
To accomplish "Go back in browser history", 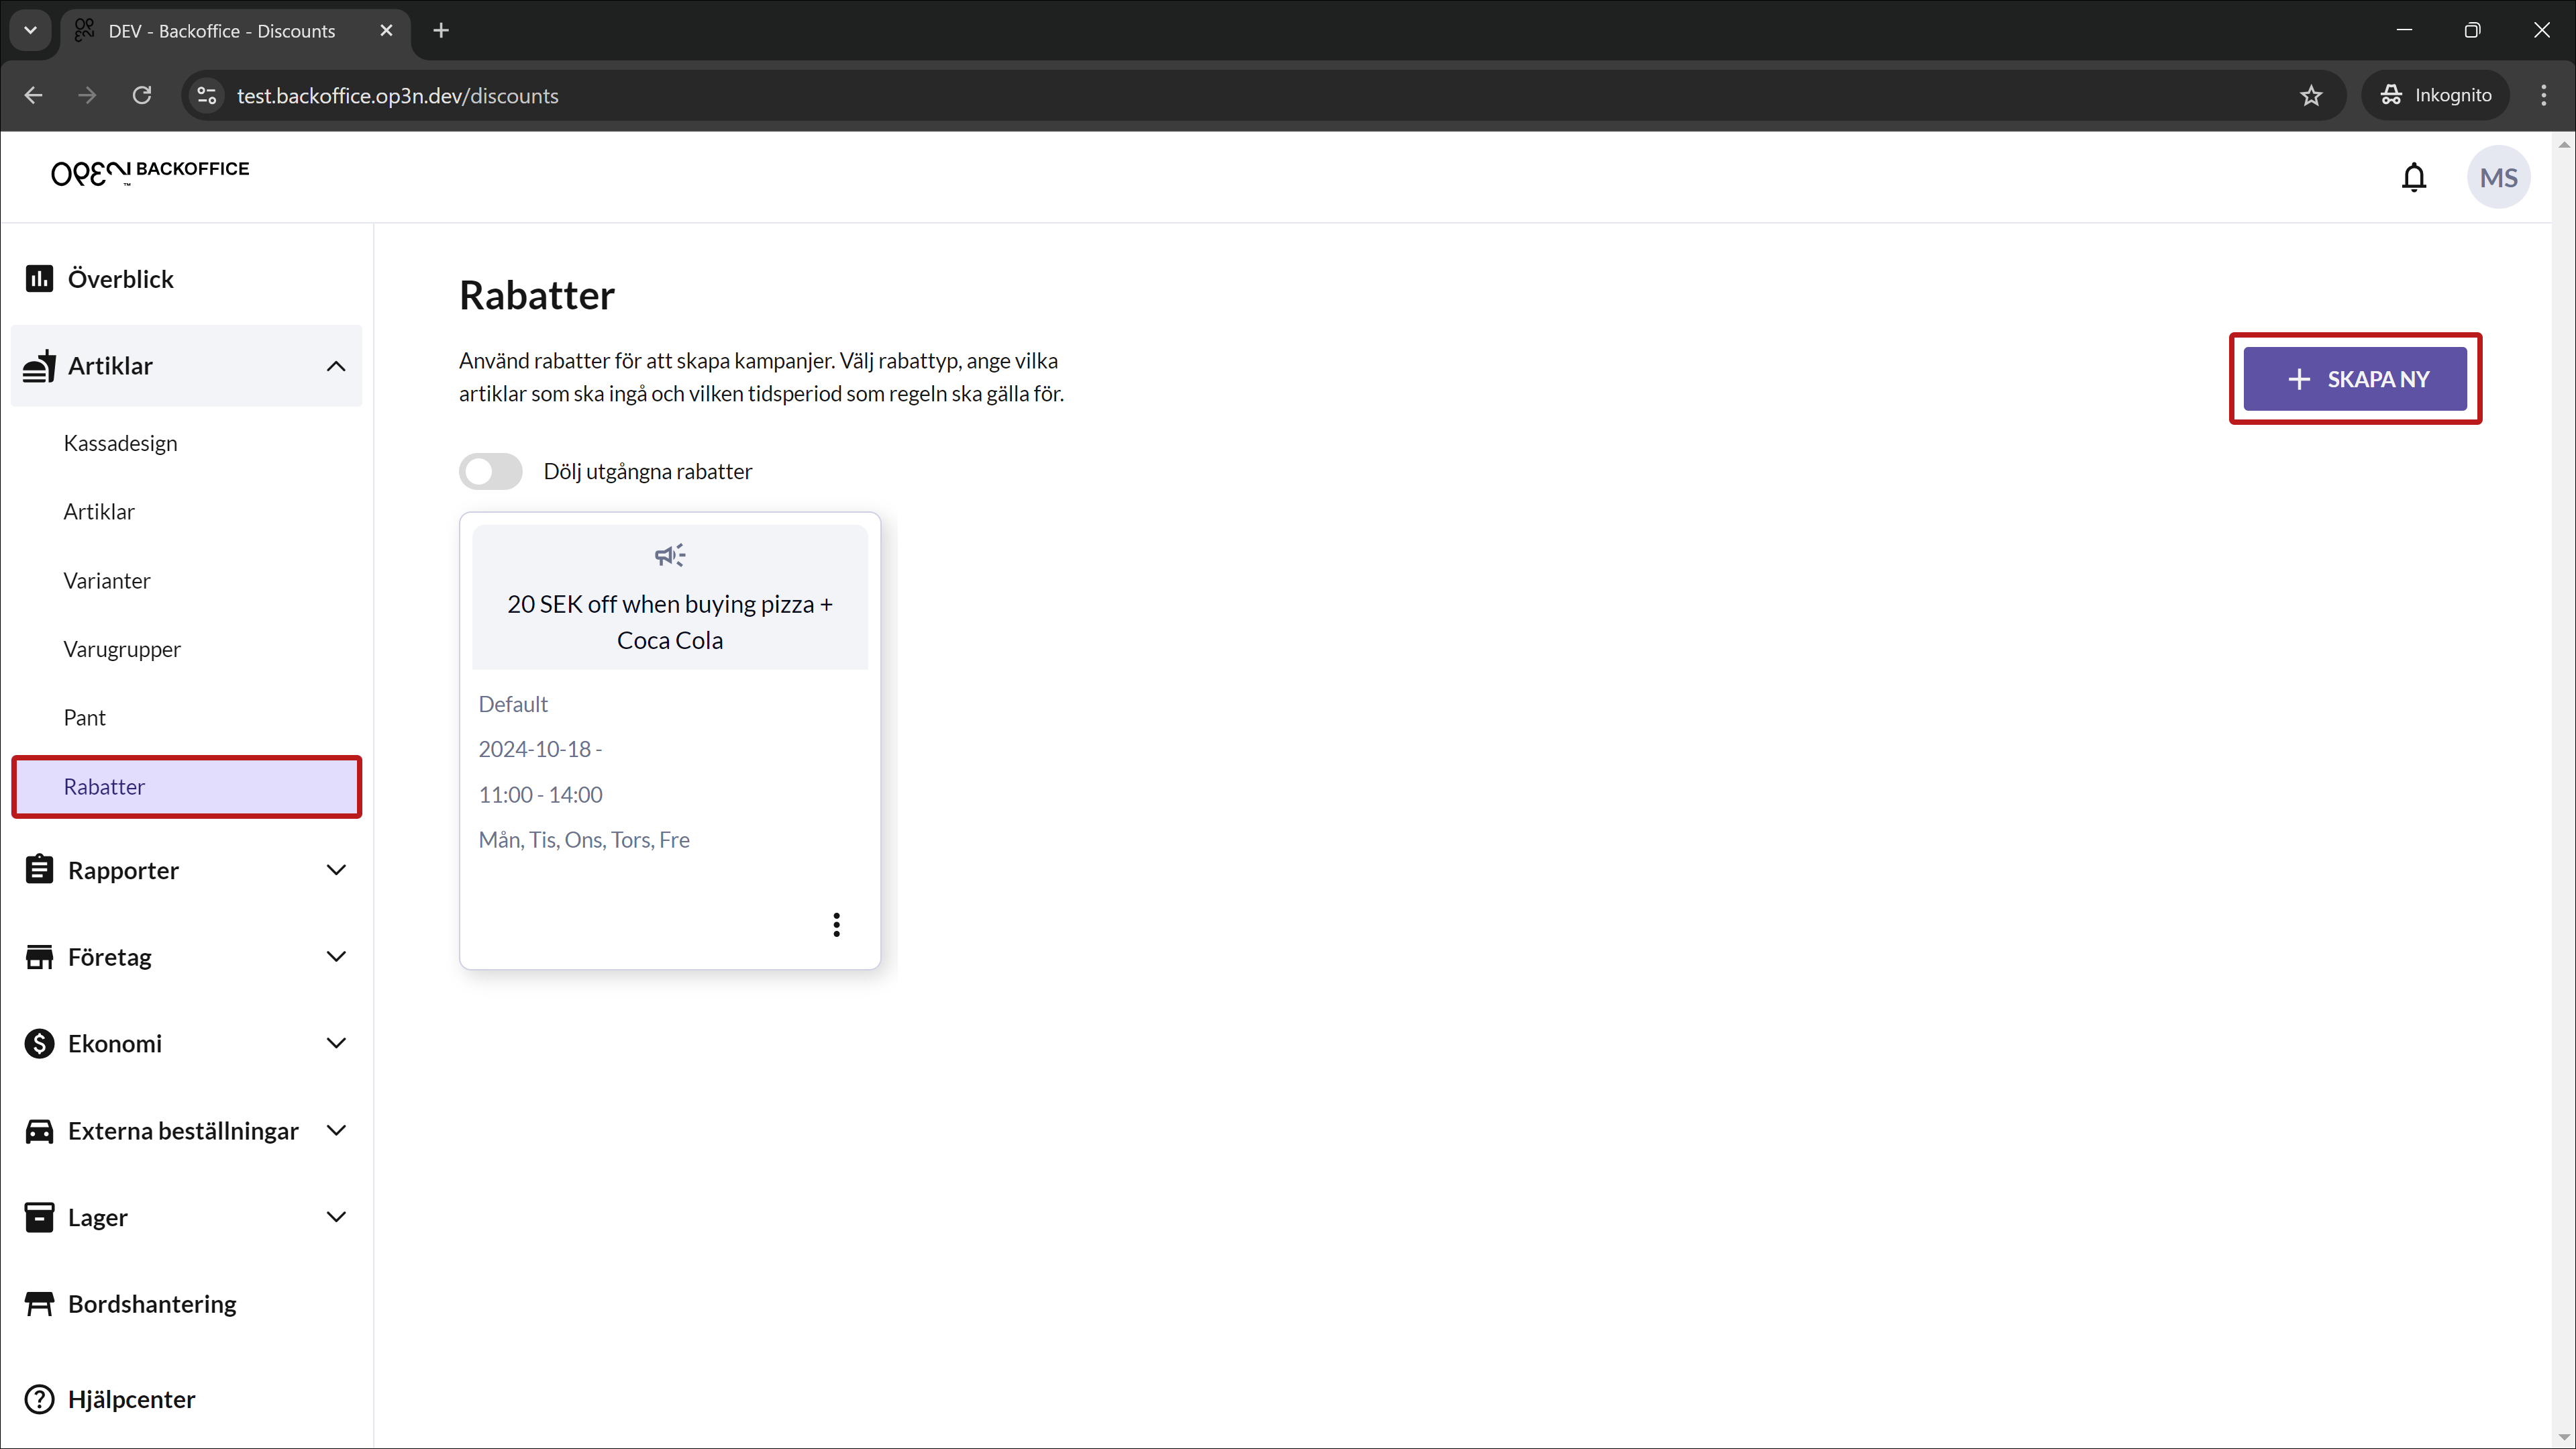I will (33, 95).
